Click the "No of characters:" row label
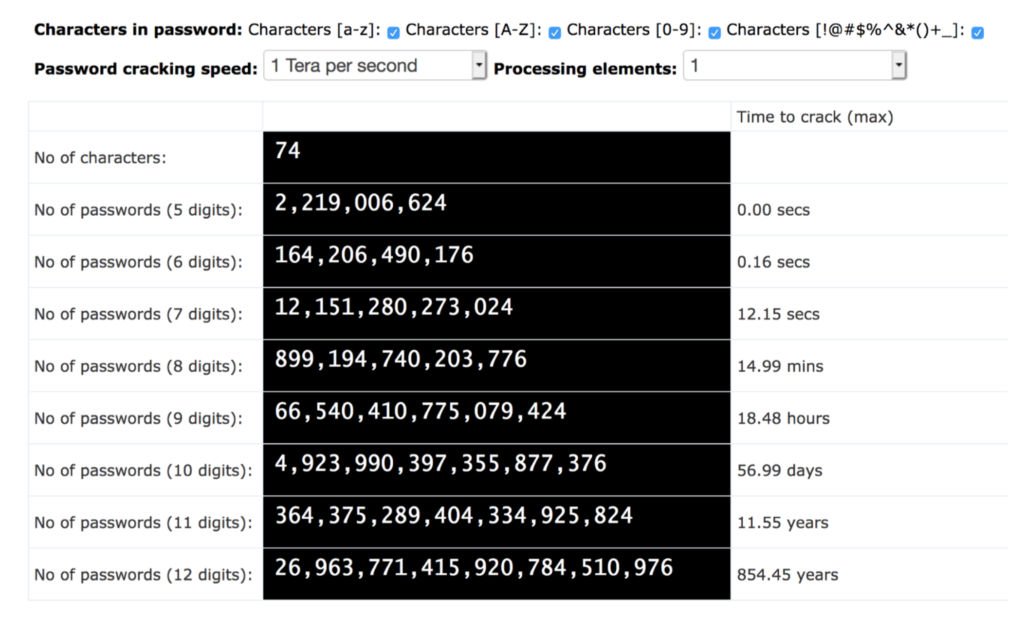Viewport: 1024px width, 640px height. (100, 158)
